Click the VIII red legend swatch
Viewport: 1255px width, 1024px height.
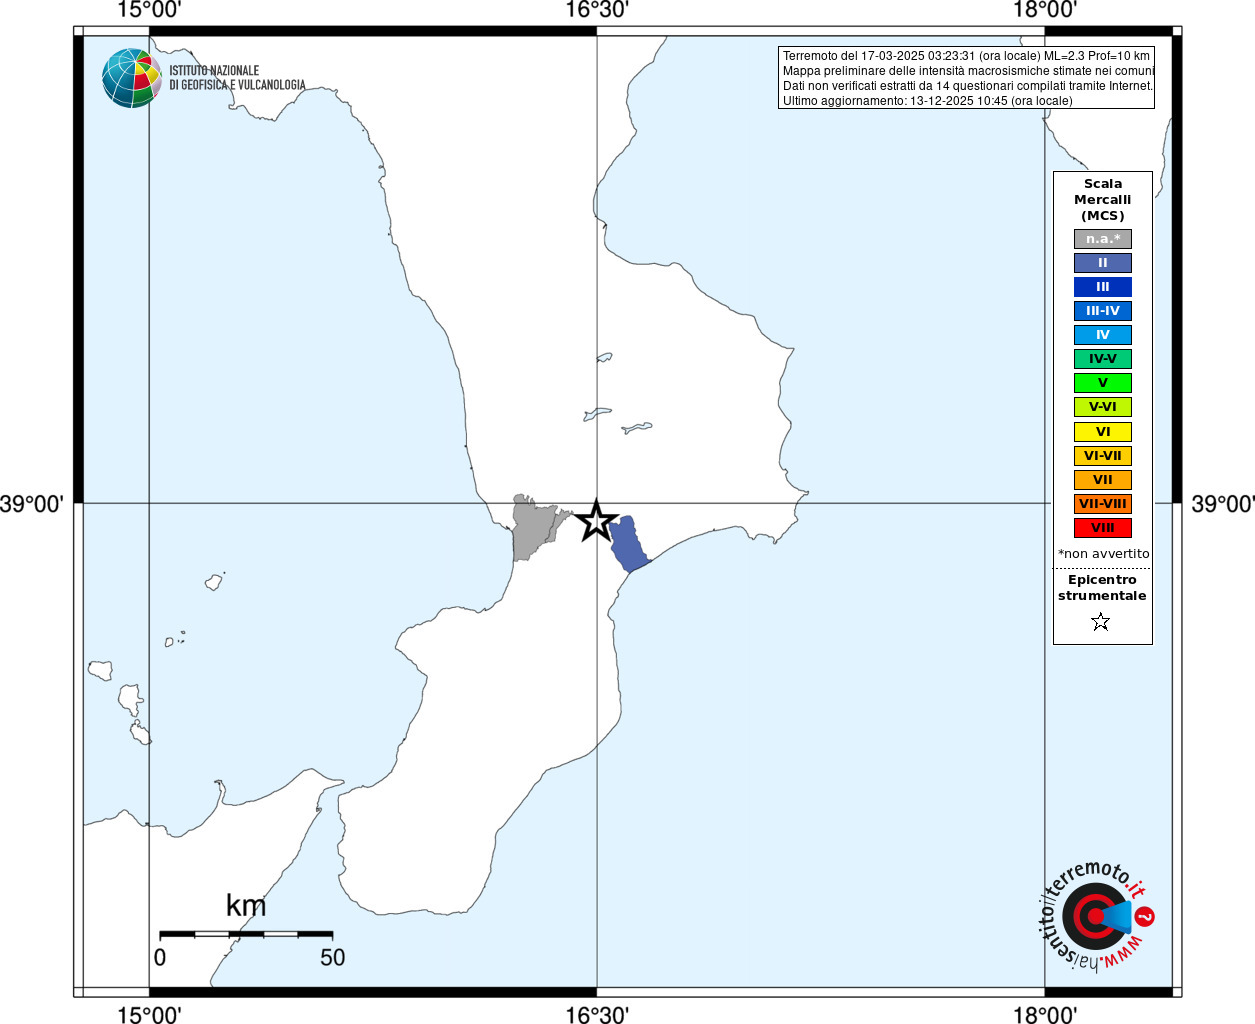1103,528
